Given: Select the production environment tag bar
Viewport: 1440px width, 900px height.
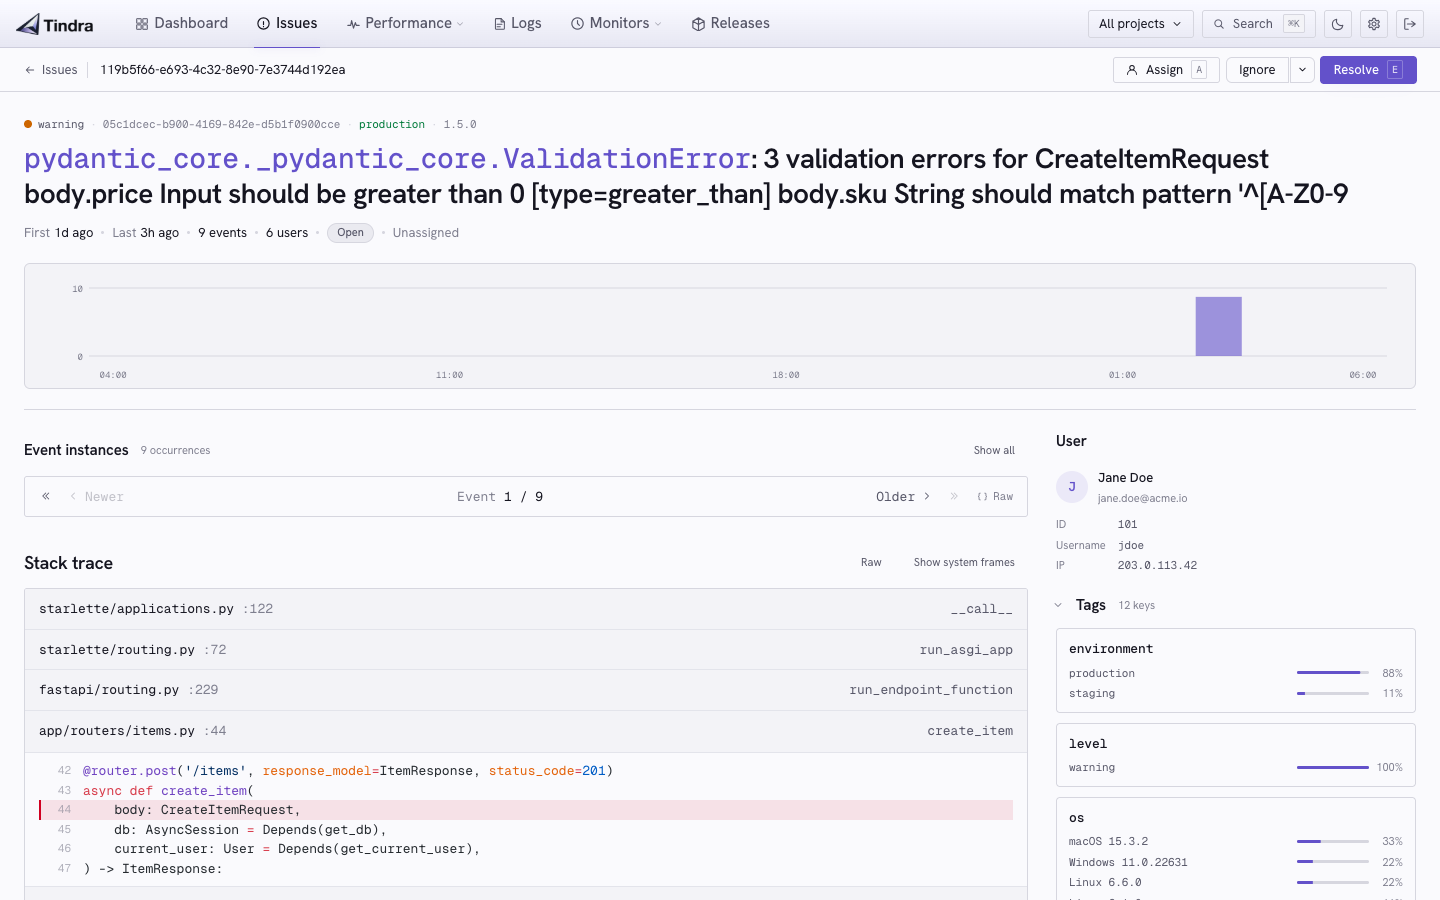Looking at the screenshot, I should (1333, 673).
